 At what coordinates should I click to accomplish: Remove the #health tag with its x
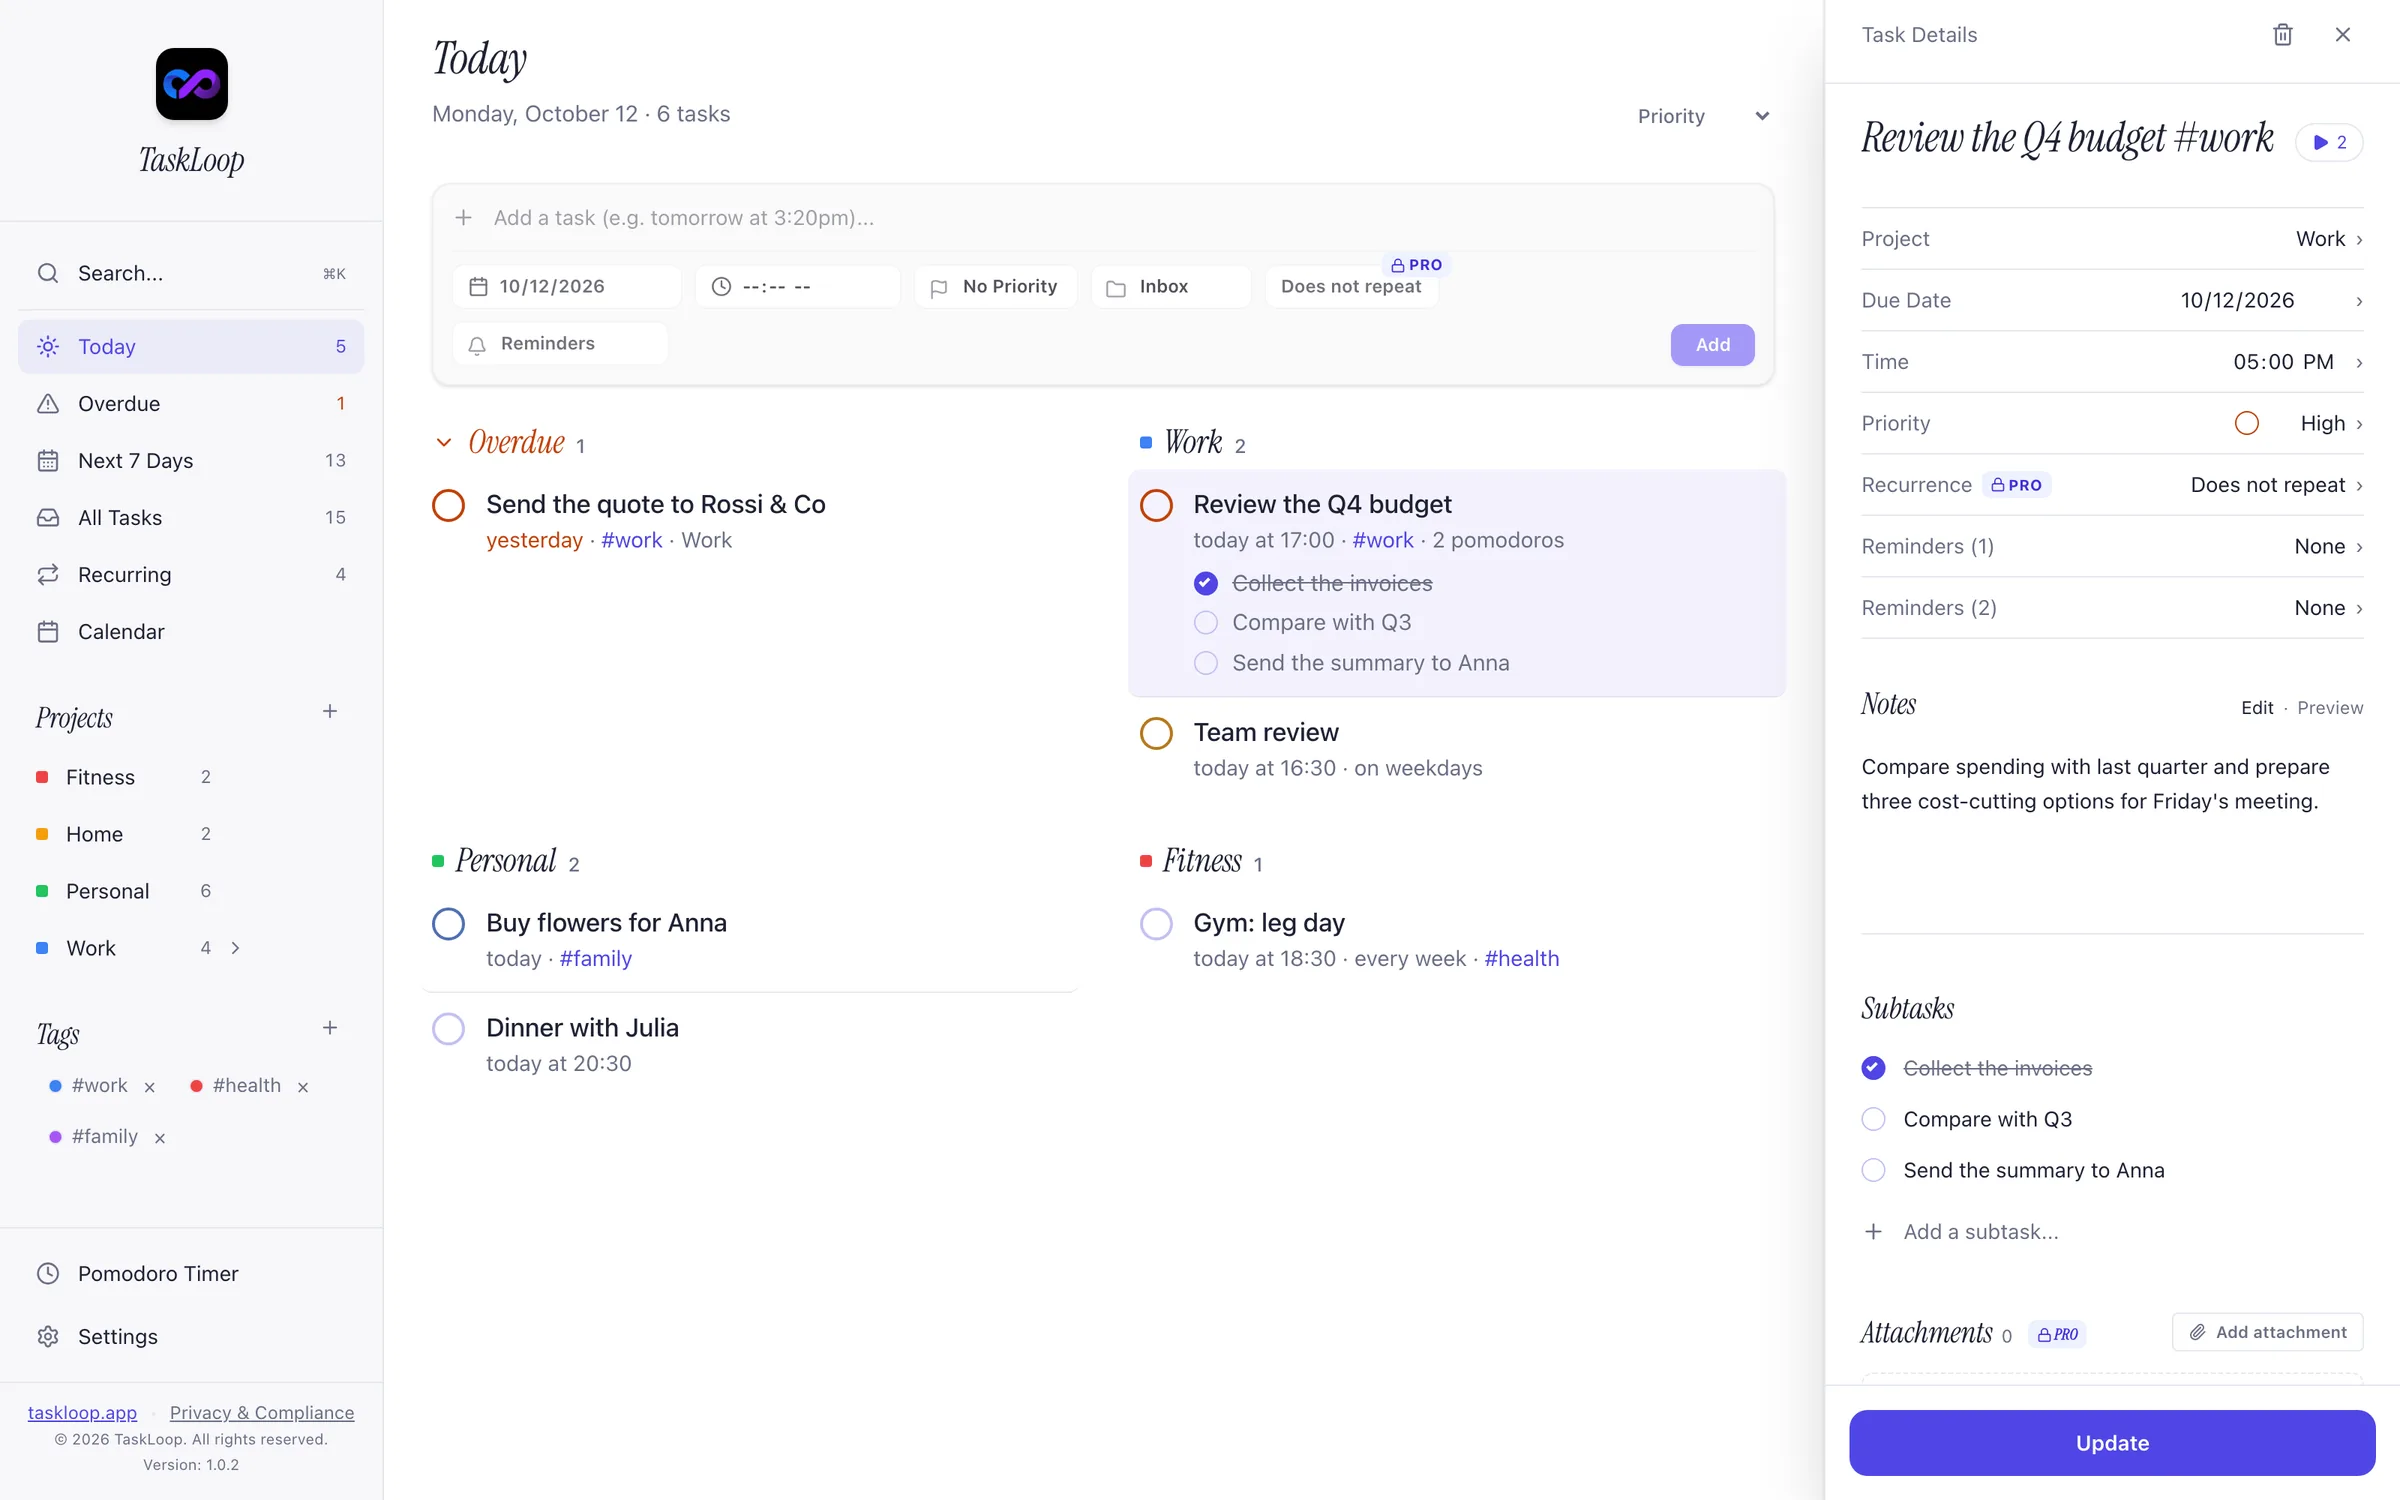303,1087
